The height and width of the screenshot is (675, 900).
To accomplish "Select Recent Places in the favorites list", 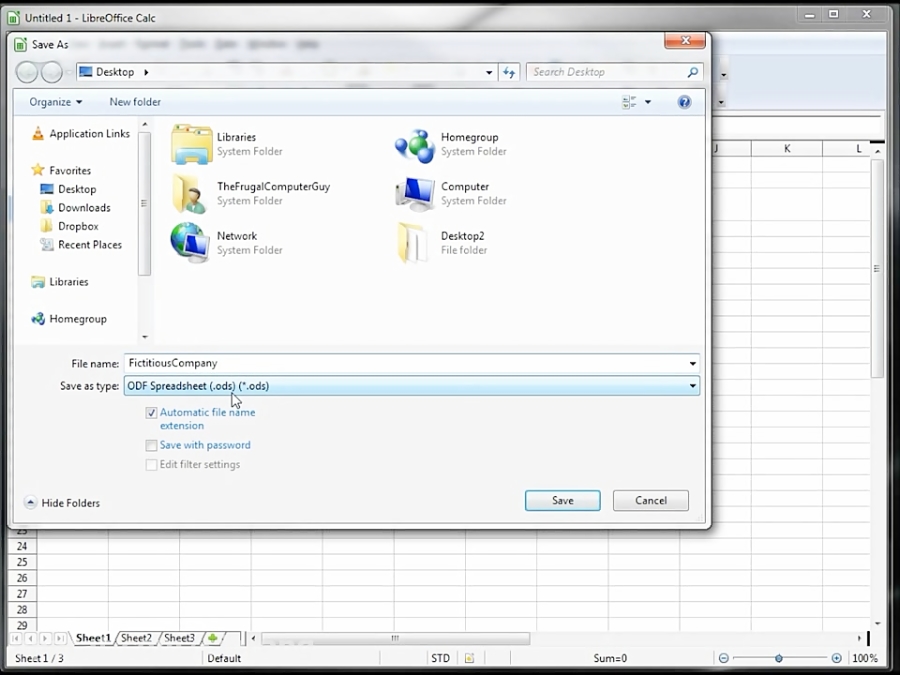I will click(89, 245).
